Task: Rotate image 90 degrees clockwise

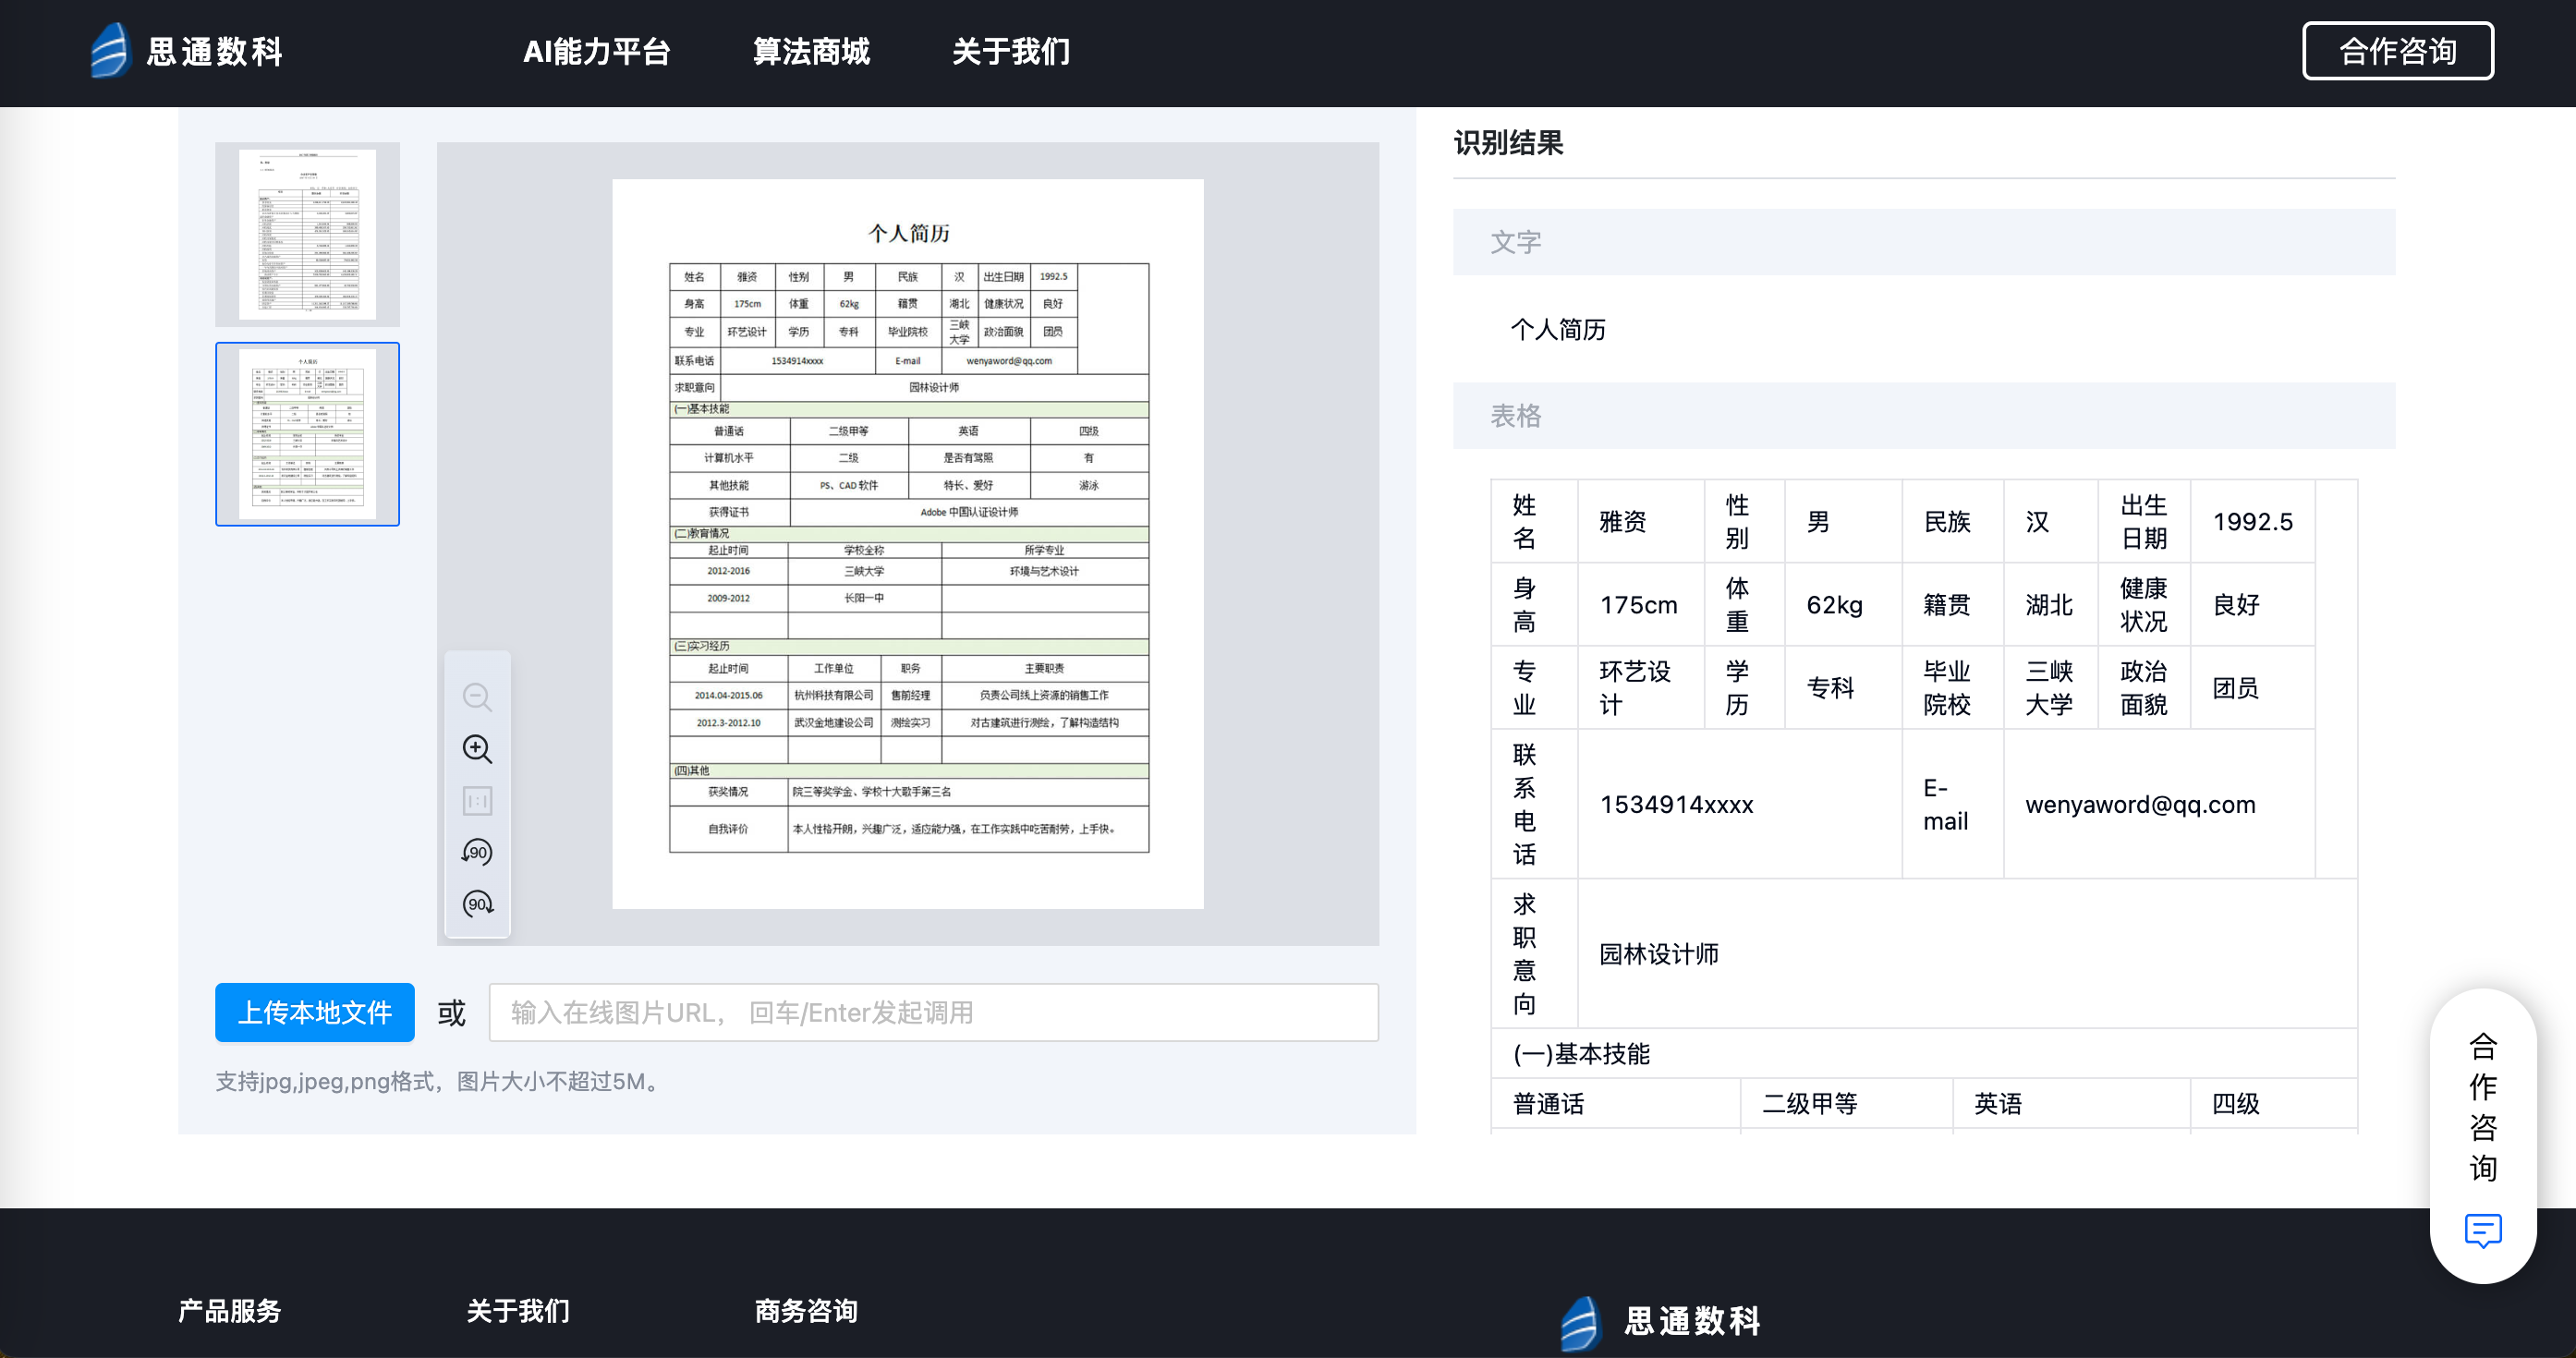Action: coord(477,905)
